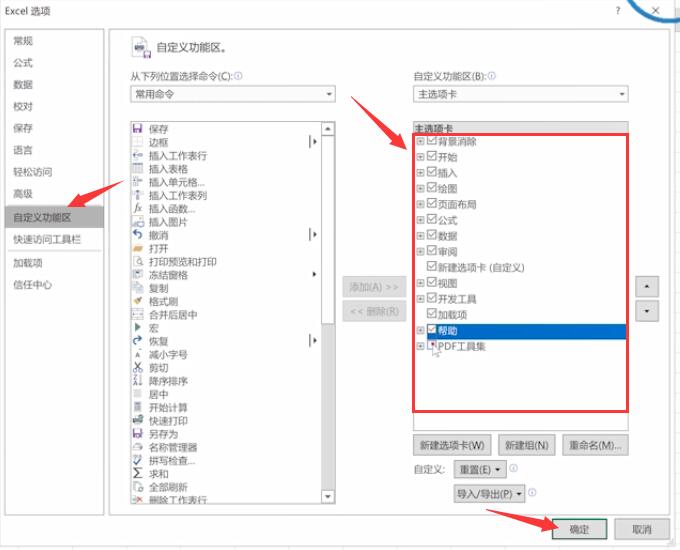Enable the PDF工具集 tab checkbox
Screen dimensions: 680x550
point(432,346)
